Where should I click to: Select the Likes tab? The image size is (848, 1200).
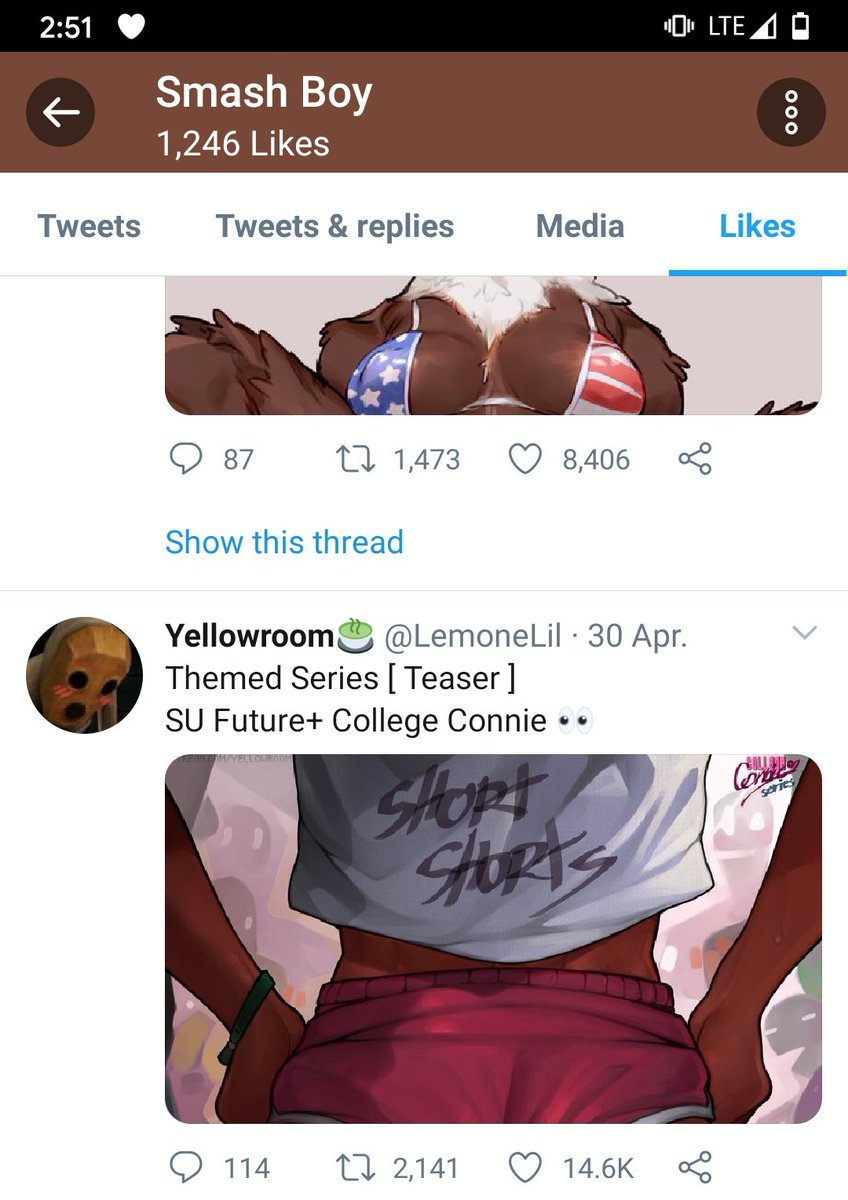(x=757, y=226)
